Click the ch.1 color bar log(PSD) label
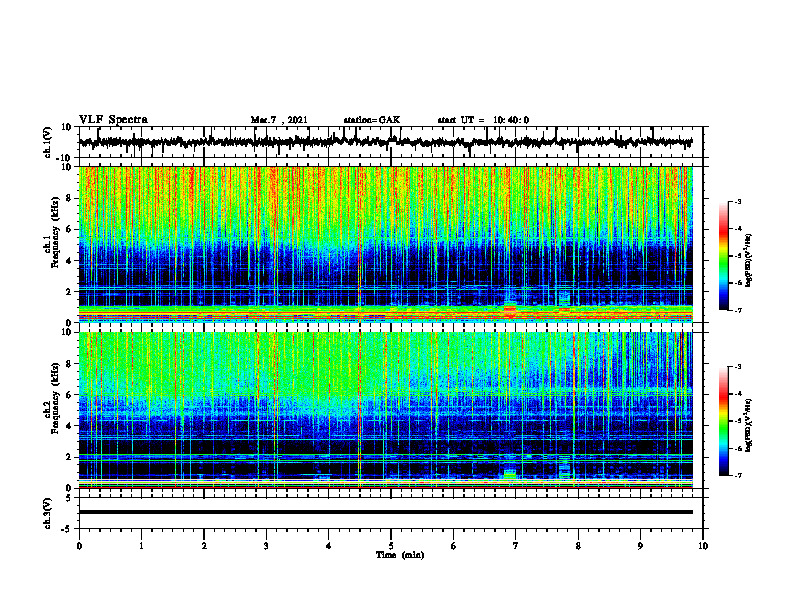Screen dimensions: 792x612 tap(749, 260)
